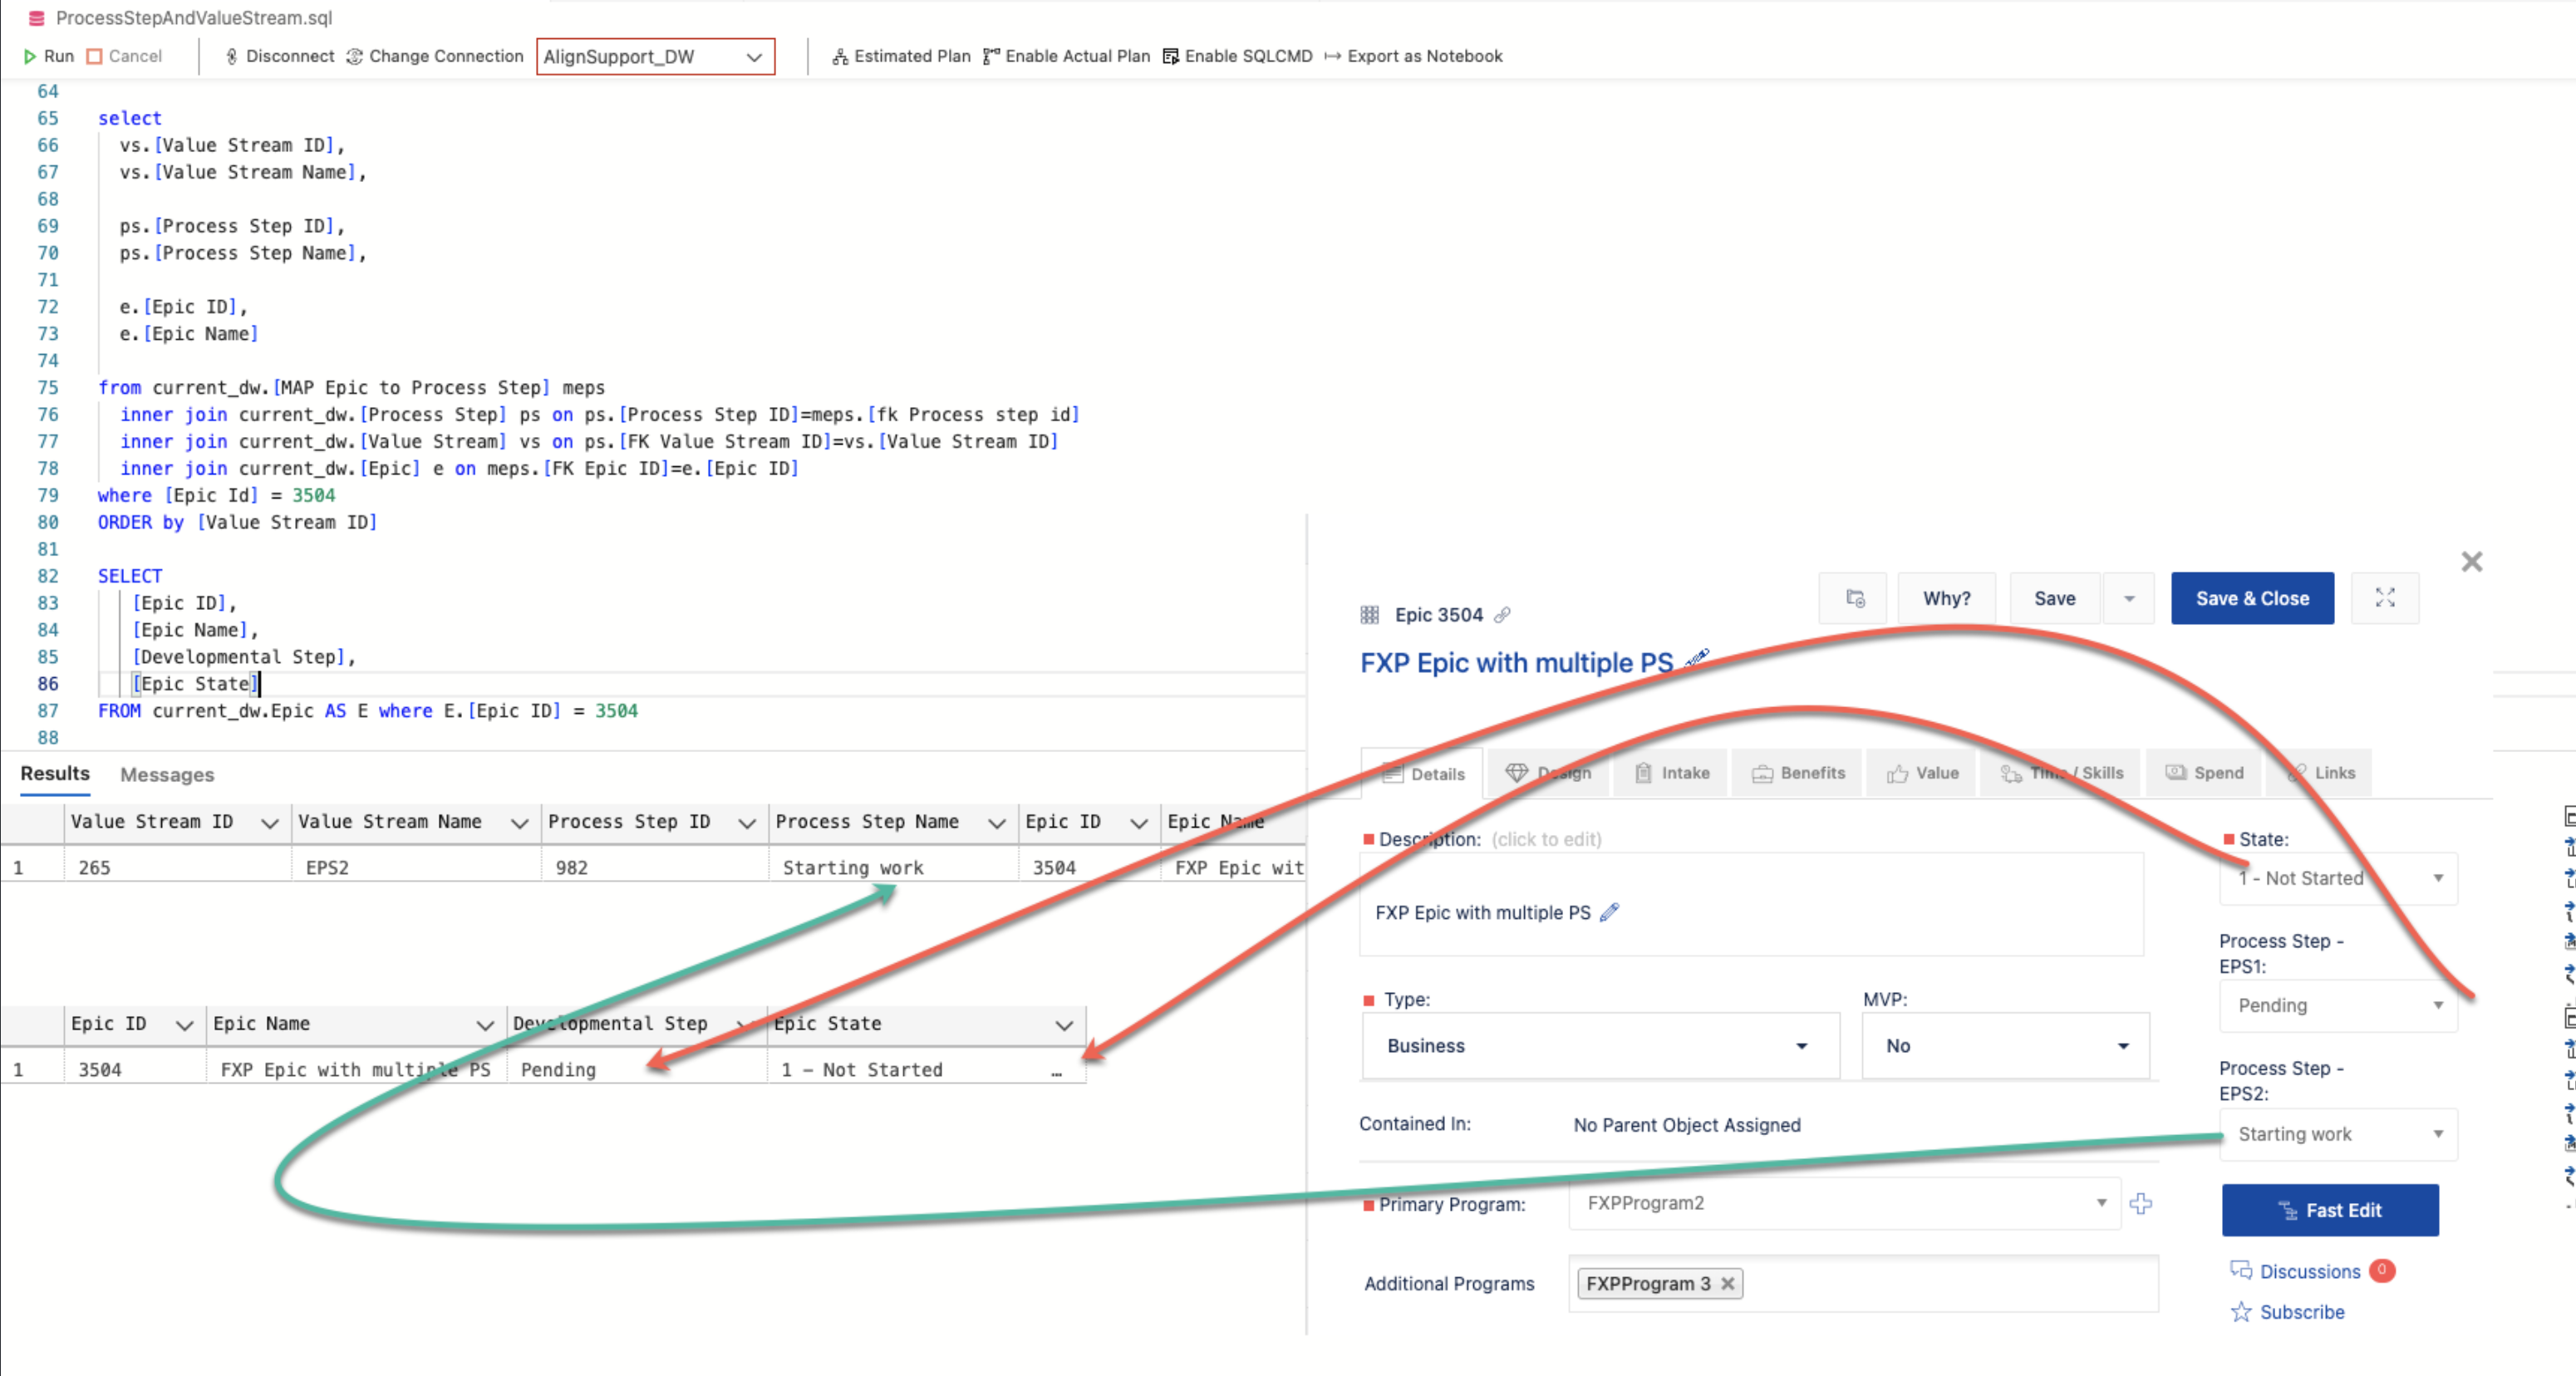Click the pencil icon in the description box
Image resolution: width=2576 pixels, height=1376 pixels.
(1609, 912)
